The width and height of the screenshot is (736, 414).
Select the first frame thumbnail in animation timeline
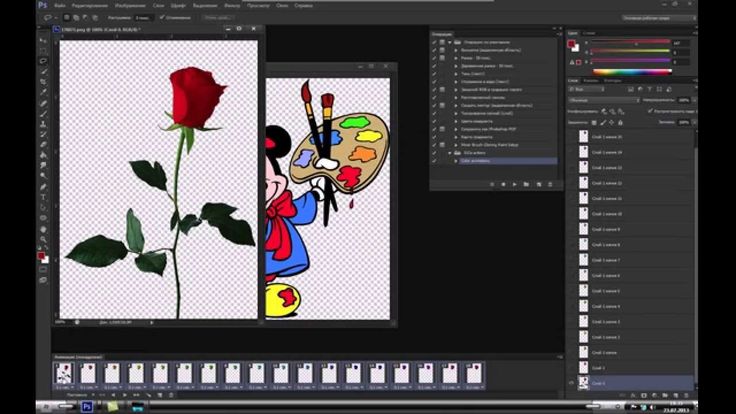(63, 374)
